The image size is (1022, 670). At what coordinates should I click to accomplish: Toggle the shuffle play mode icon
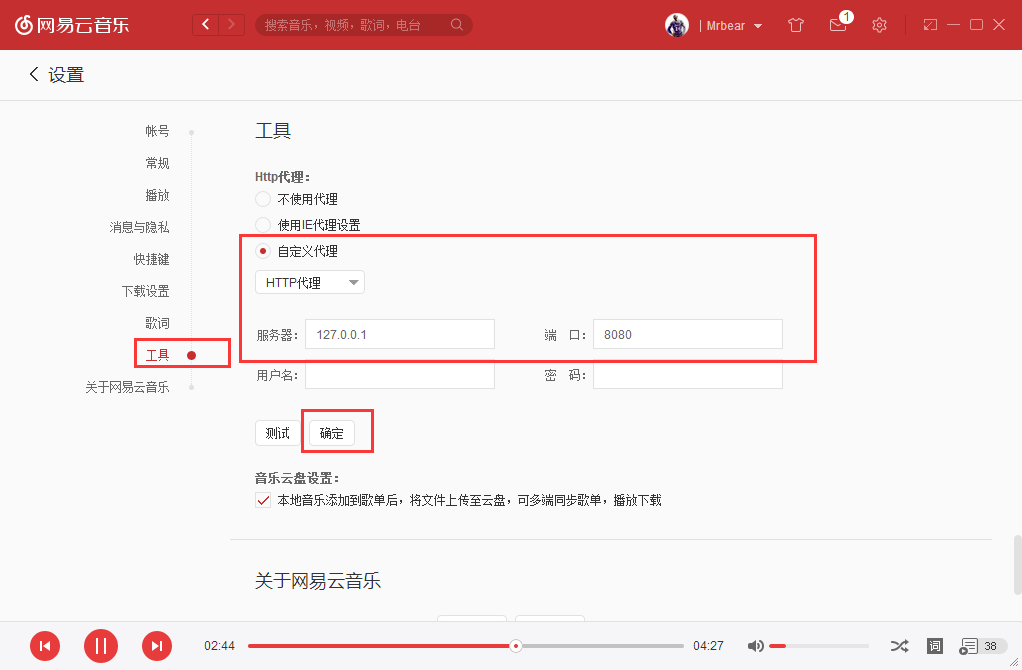coord(899,646)
